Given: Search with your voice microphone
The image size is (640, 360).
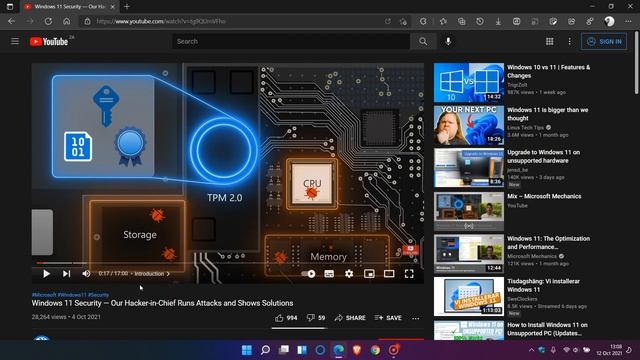Looking at the screenshot, I should (x=448, y=41).
